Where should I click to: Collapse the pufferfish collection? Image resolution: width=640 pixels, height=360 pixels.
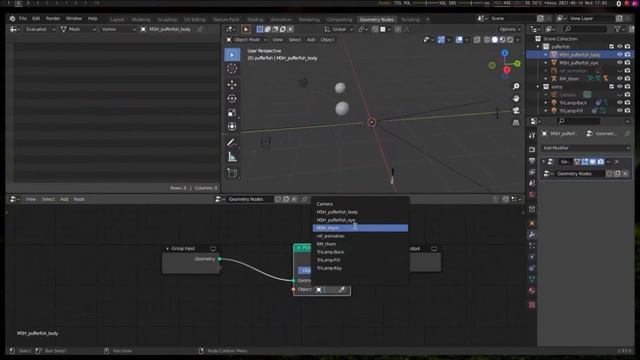click(x=538, y=47)
